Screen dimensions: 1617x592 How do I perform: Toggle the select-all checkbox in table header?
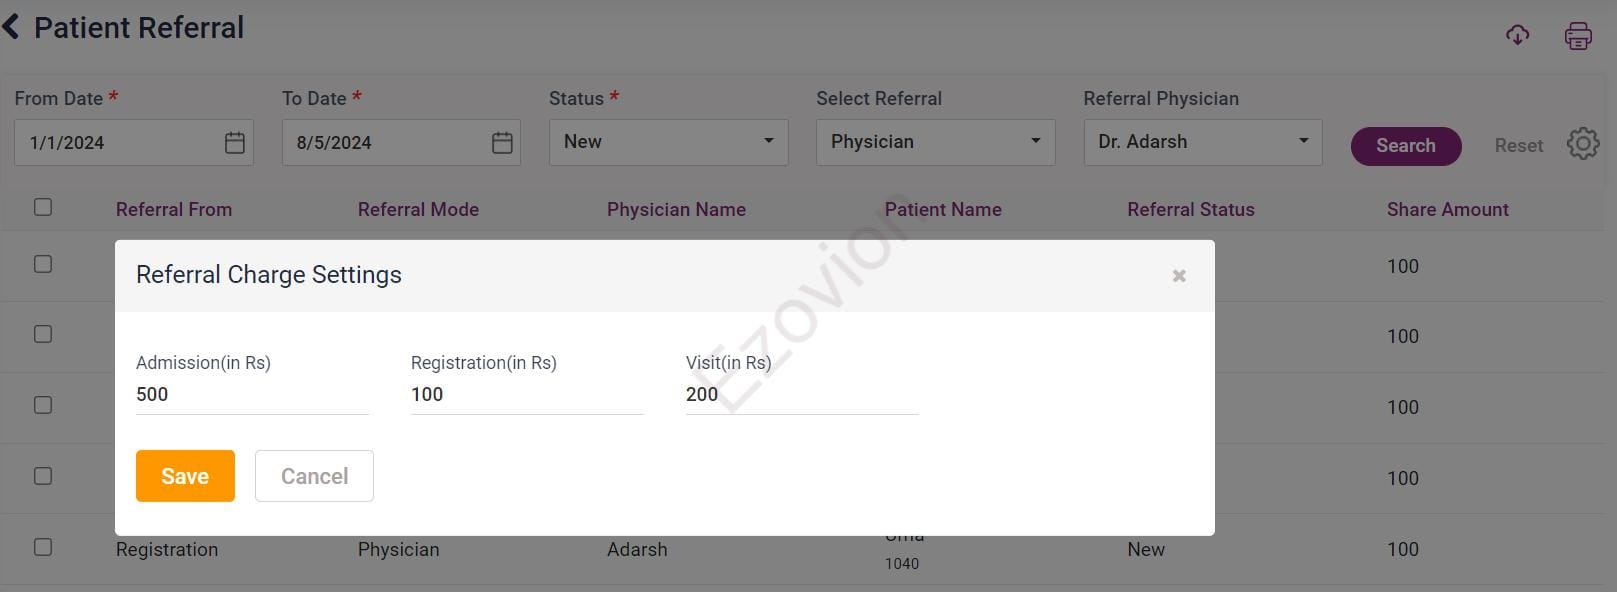(x=43, y=207)
